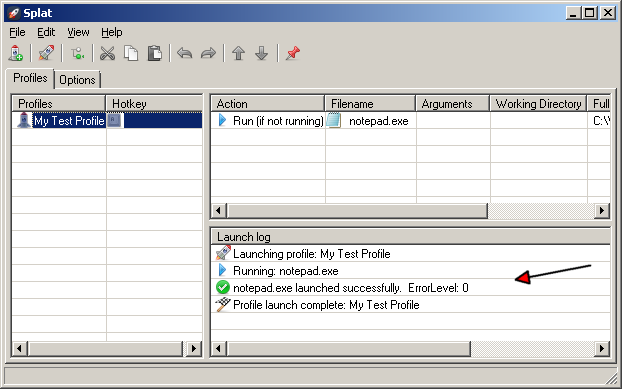Click the actions list horizontal scrollbar thumb
This screenshot has width=622, height=389.
click(357, 210)
